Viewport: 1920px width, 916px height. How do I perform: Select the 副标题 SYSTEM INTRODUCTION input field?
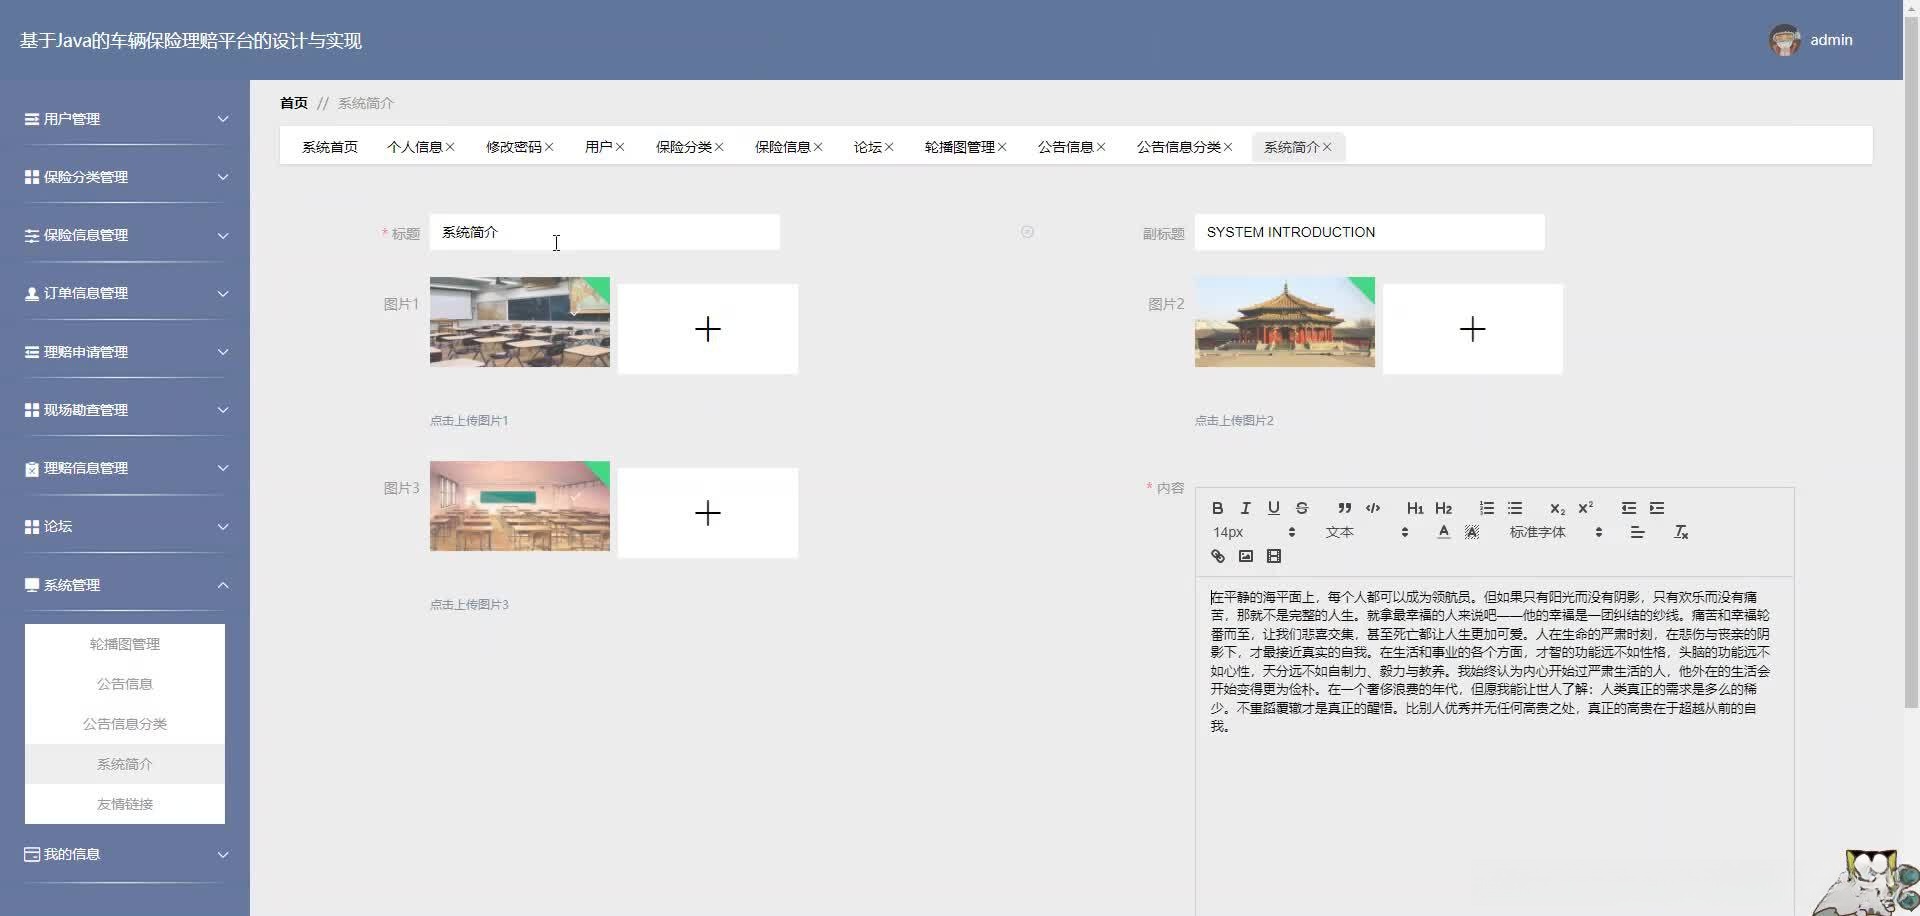click(1370, 232)
